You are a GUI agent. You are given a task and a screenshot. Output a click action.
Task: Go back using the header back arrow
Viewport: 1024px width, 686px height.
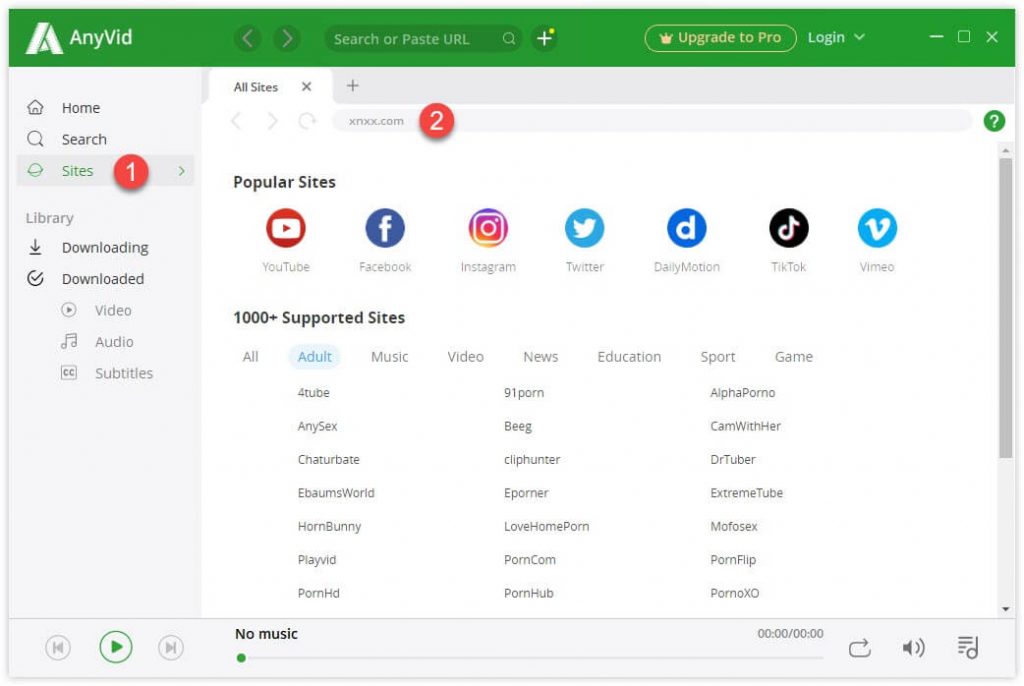pos(248,39)
